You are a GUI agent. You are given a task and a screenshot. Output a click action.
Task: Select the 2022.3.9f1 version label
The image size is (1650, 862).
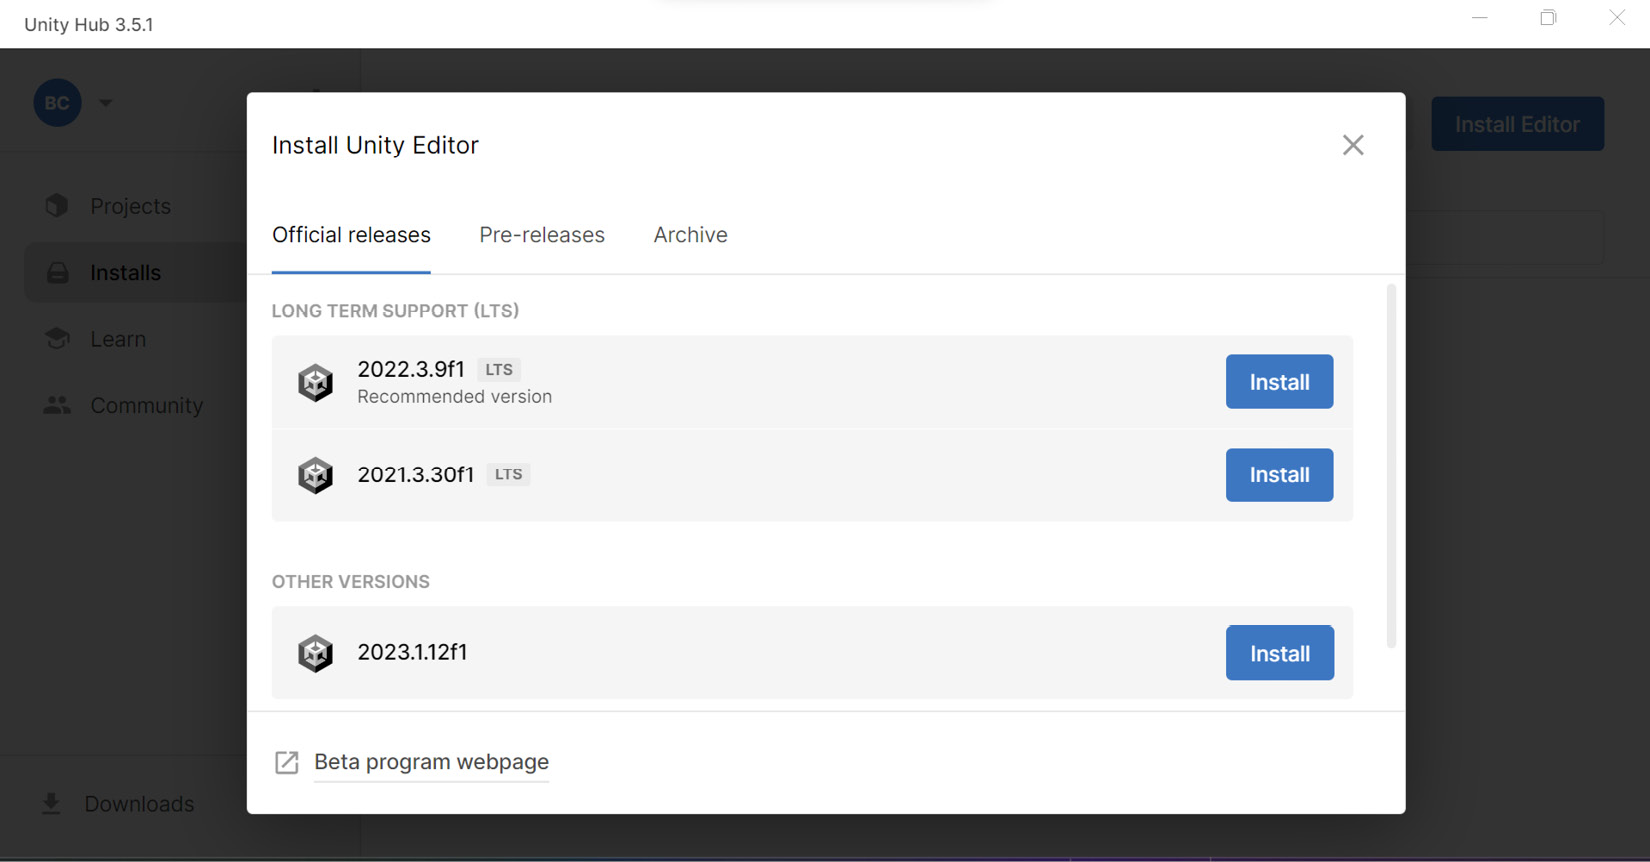click(411, 369)
